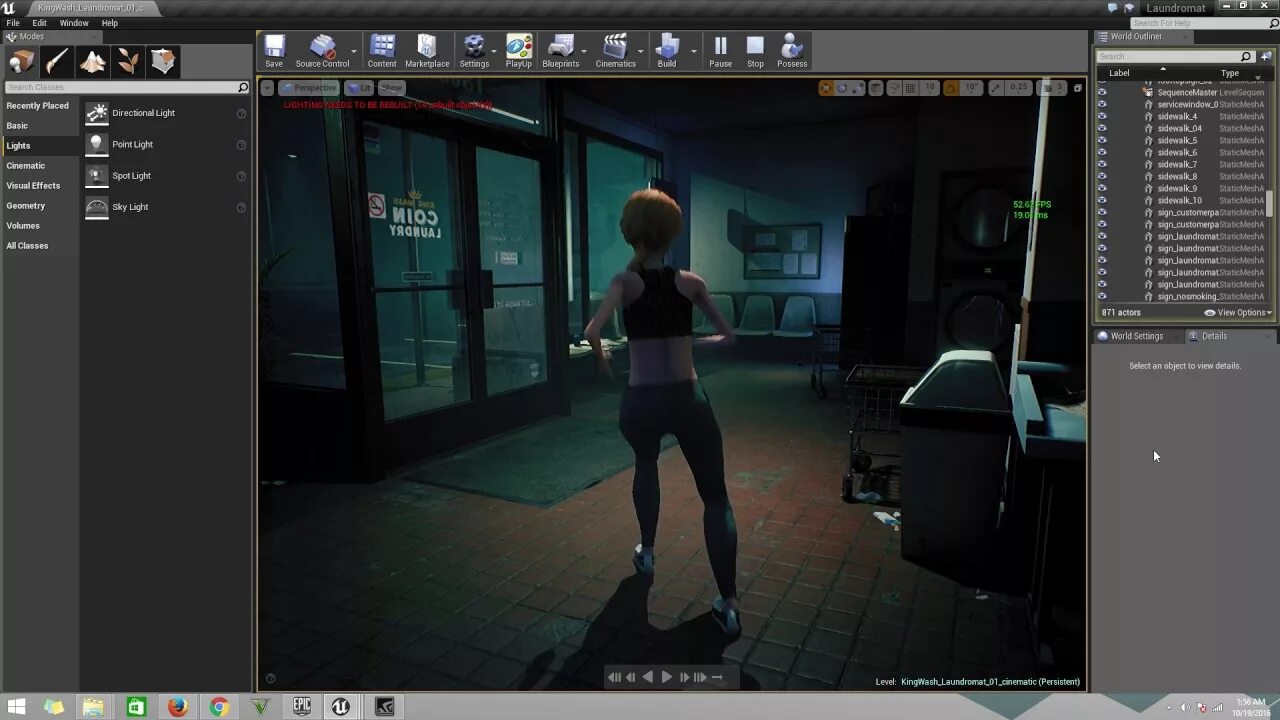The image size is (1280, 720).
Task: Select the Geometry Editing mode icon
Action: point(164,62)
